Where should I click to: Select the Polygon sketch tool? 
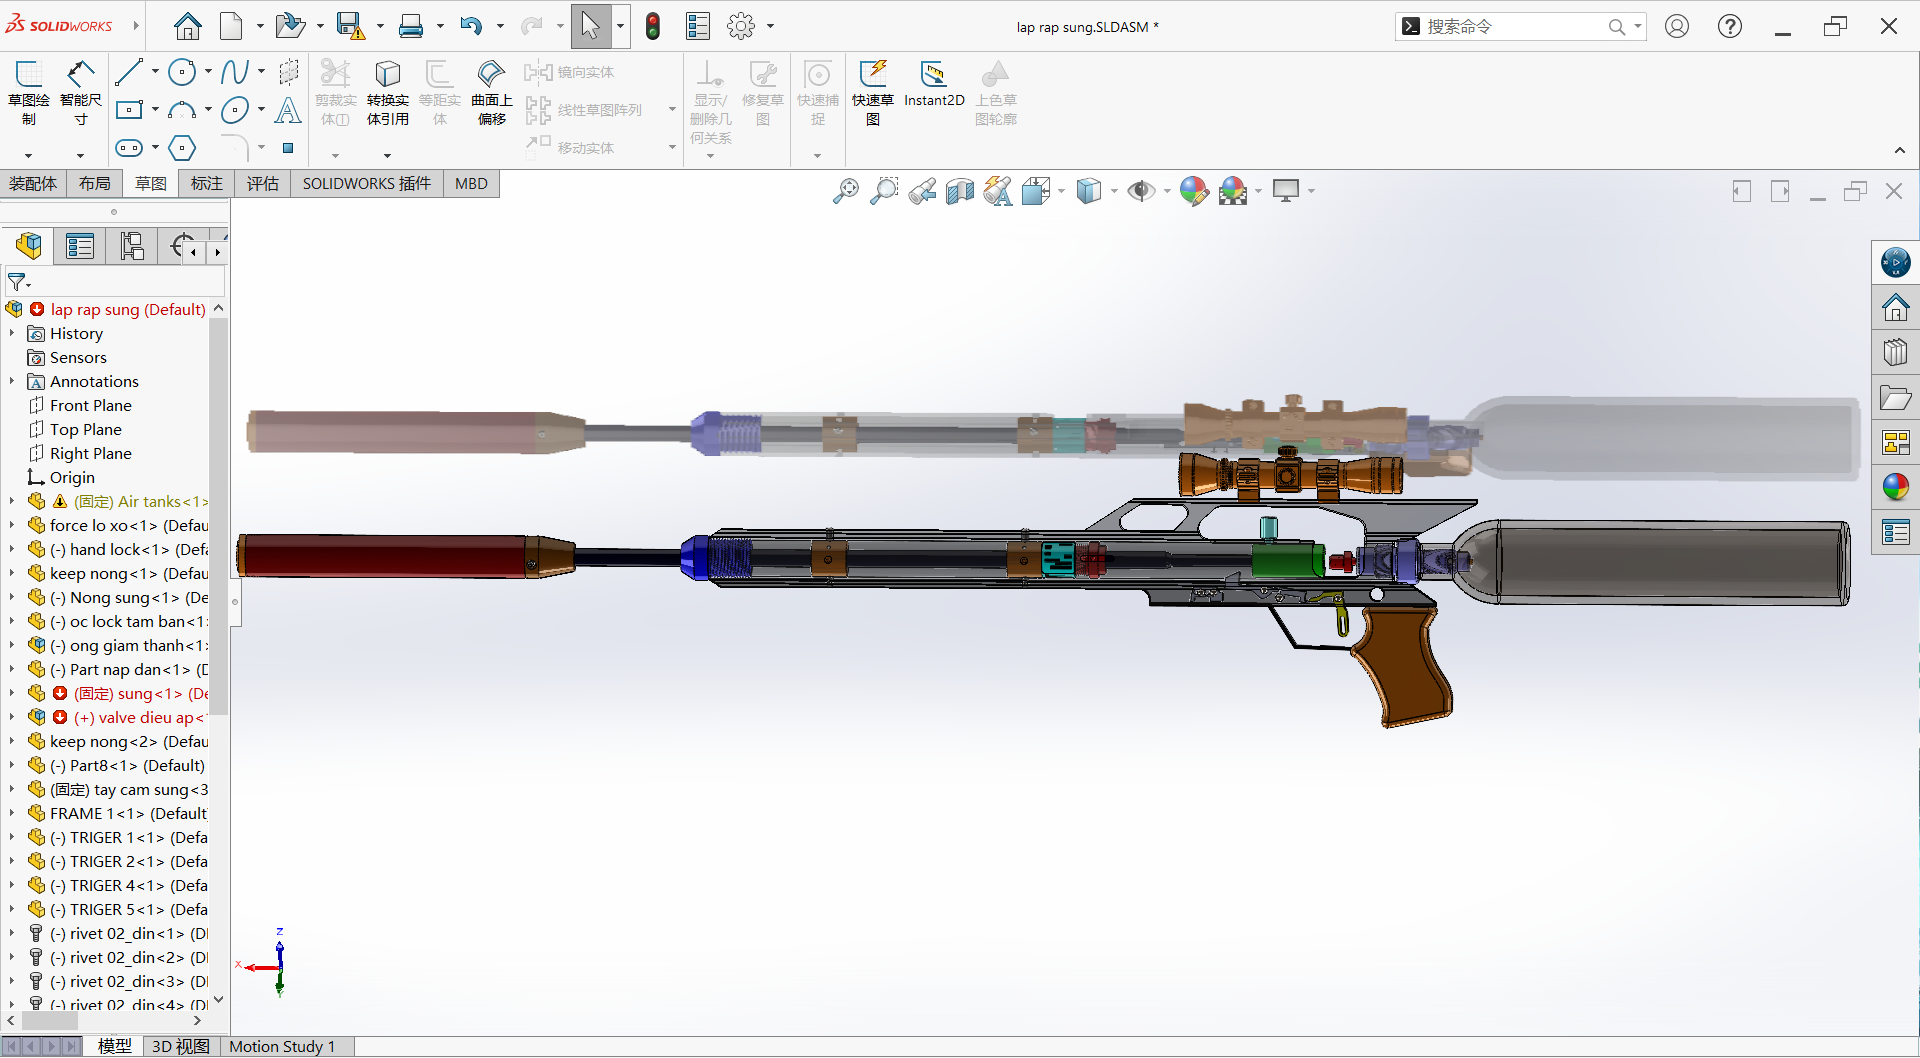[182, 148]
